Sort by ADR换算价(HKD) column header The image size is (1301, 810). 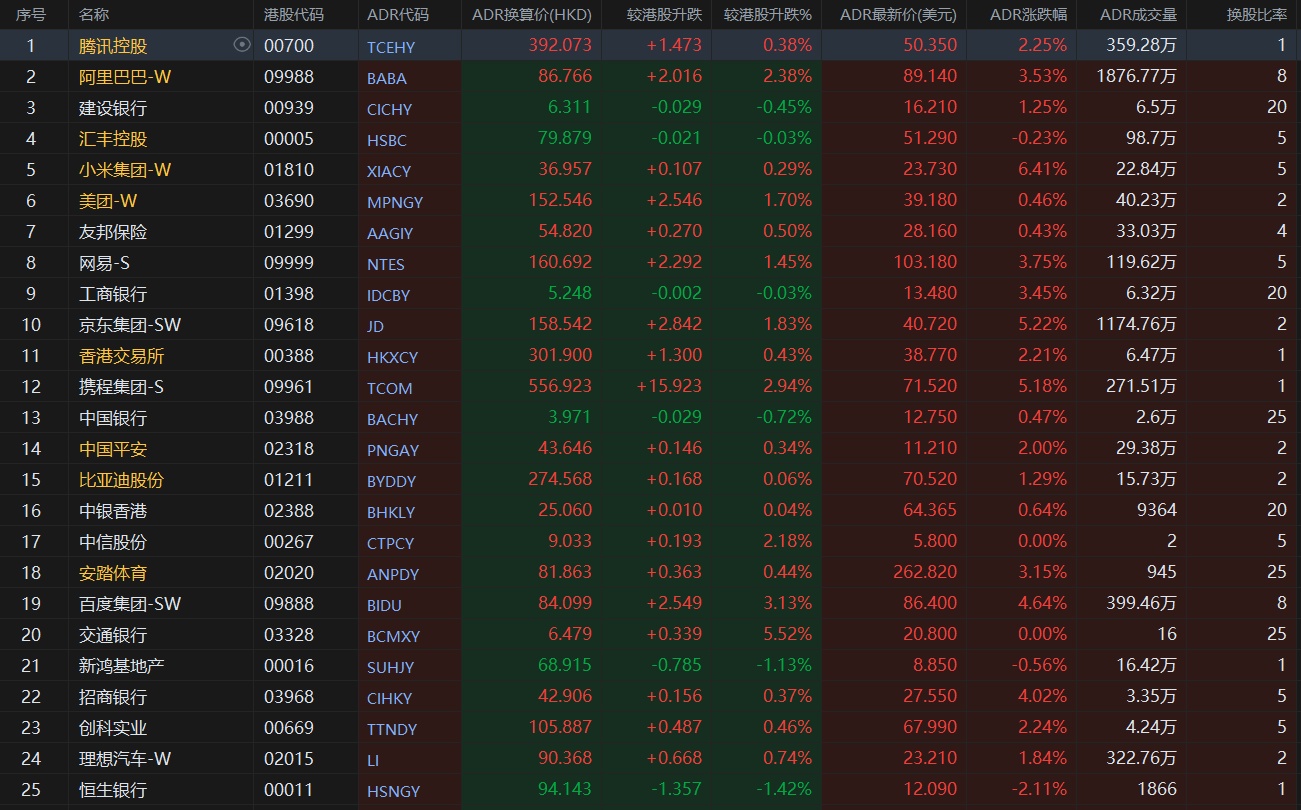[x=532, y=15]
